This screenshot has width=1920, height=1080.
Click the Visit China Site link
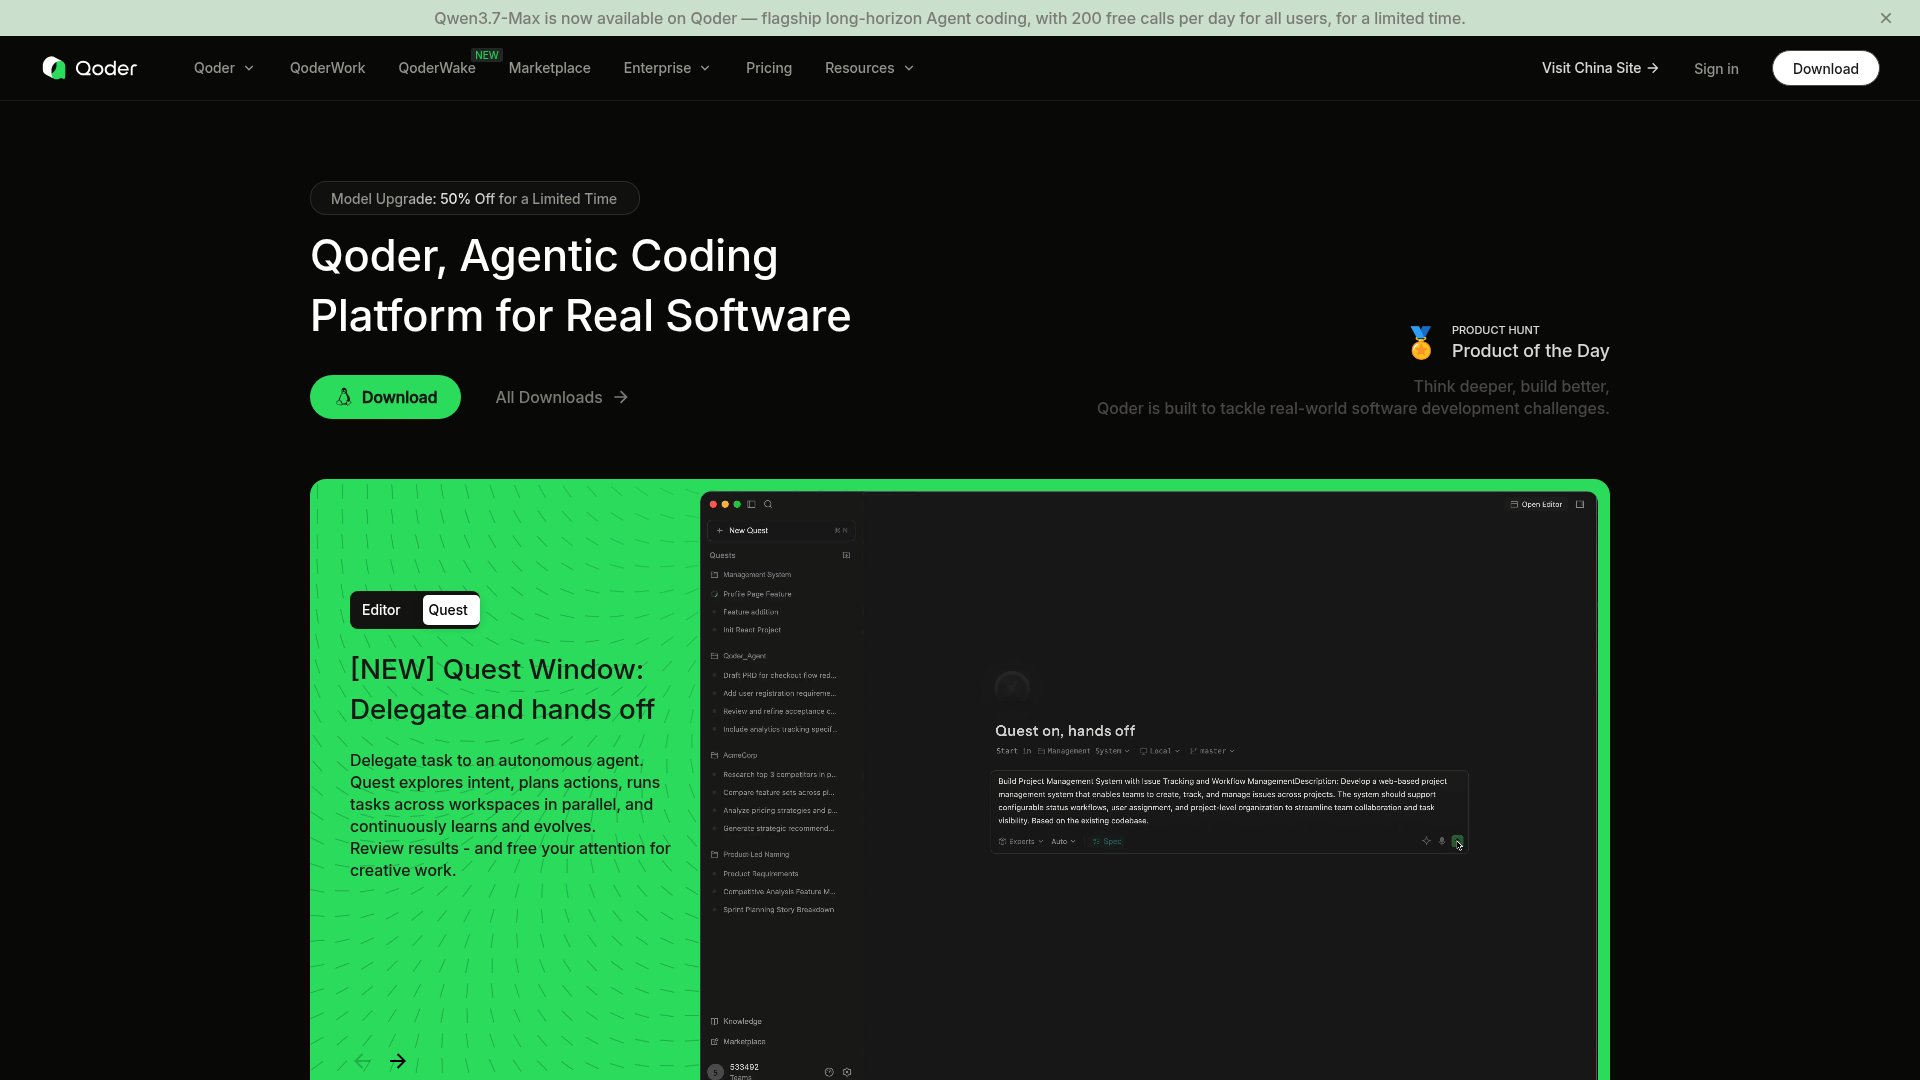(x=1600, y=68)
